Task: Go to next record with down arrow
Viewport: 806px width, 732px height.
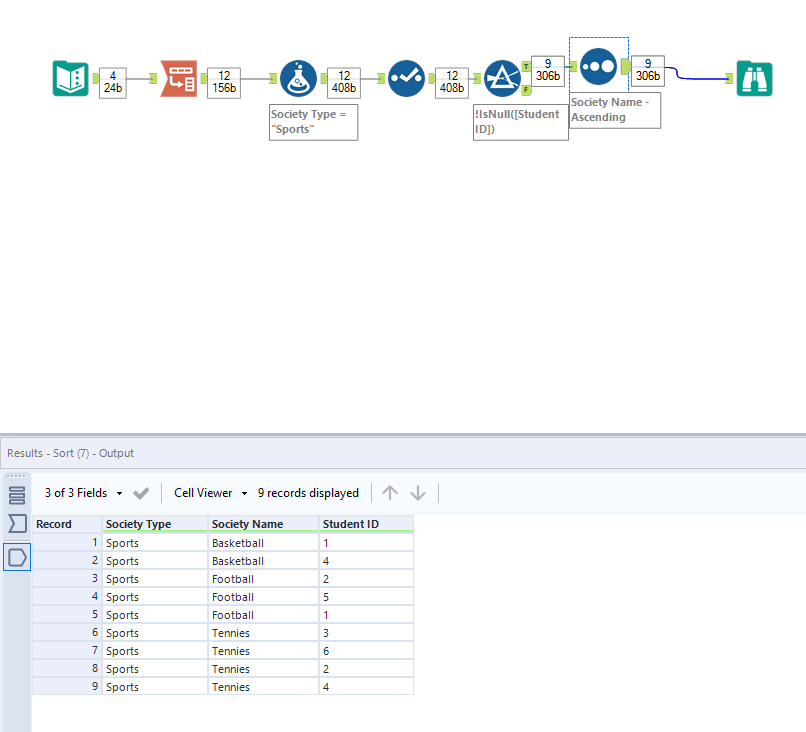Action: pos(418,493)
